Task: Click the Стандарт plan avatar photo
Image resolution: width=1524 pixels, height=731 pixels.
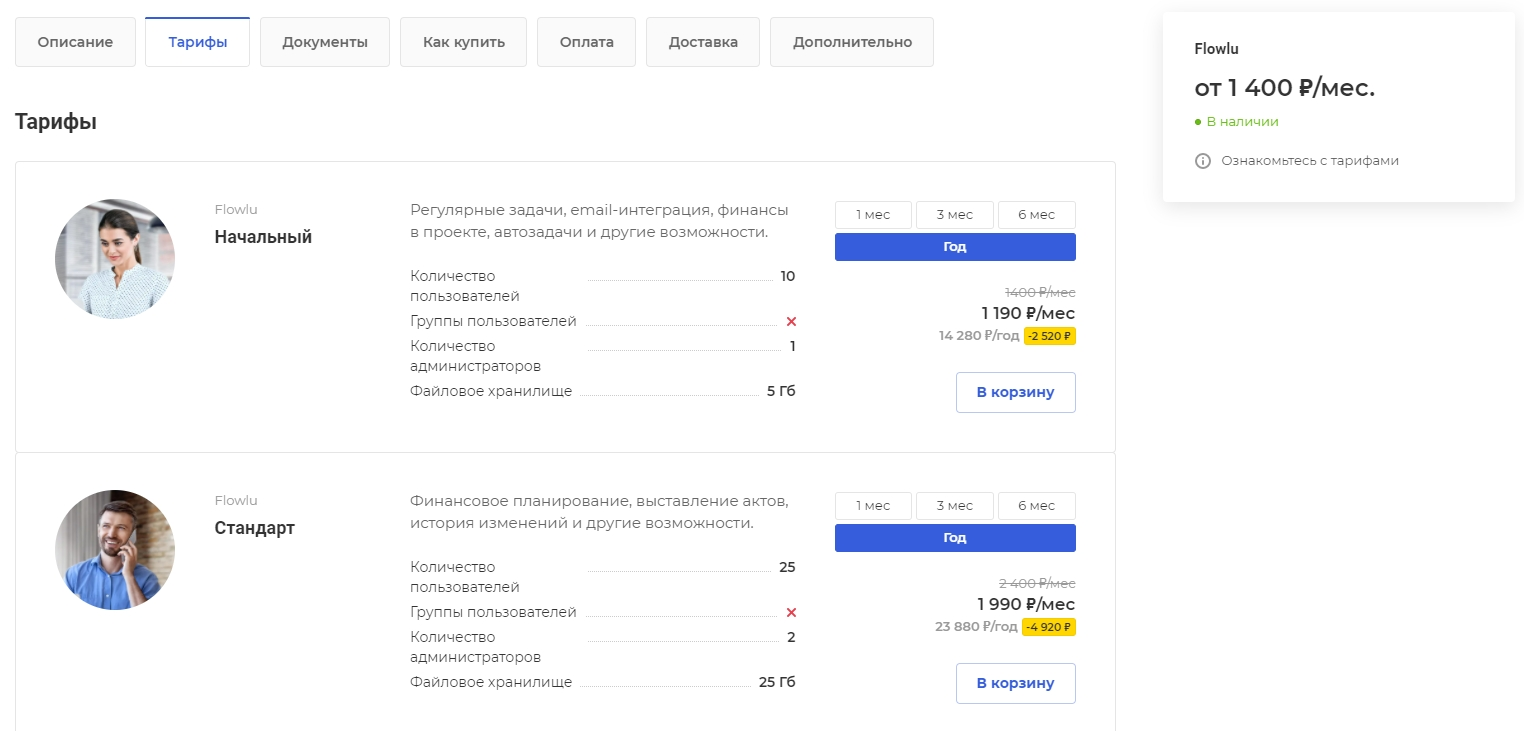Action: (x=115, y=550)
